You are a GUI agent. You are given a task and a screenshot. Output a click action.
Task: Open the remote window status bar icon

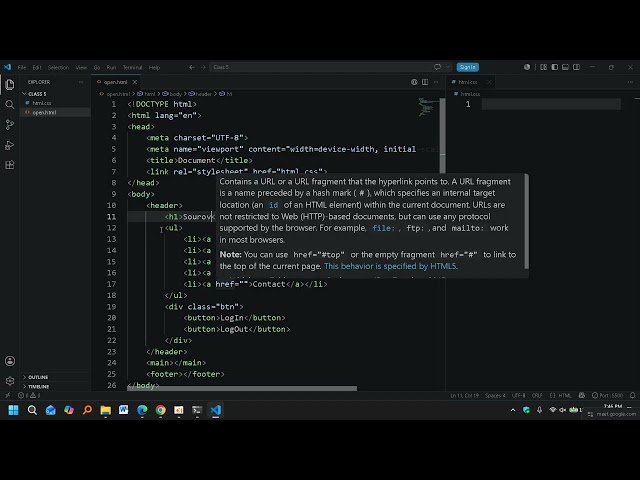coord(7,395)
